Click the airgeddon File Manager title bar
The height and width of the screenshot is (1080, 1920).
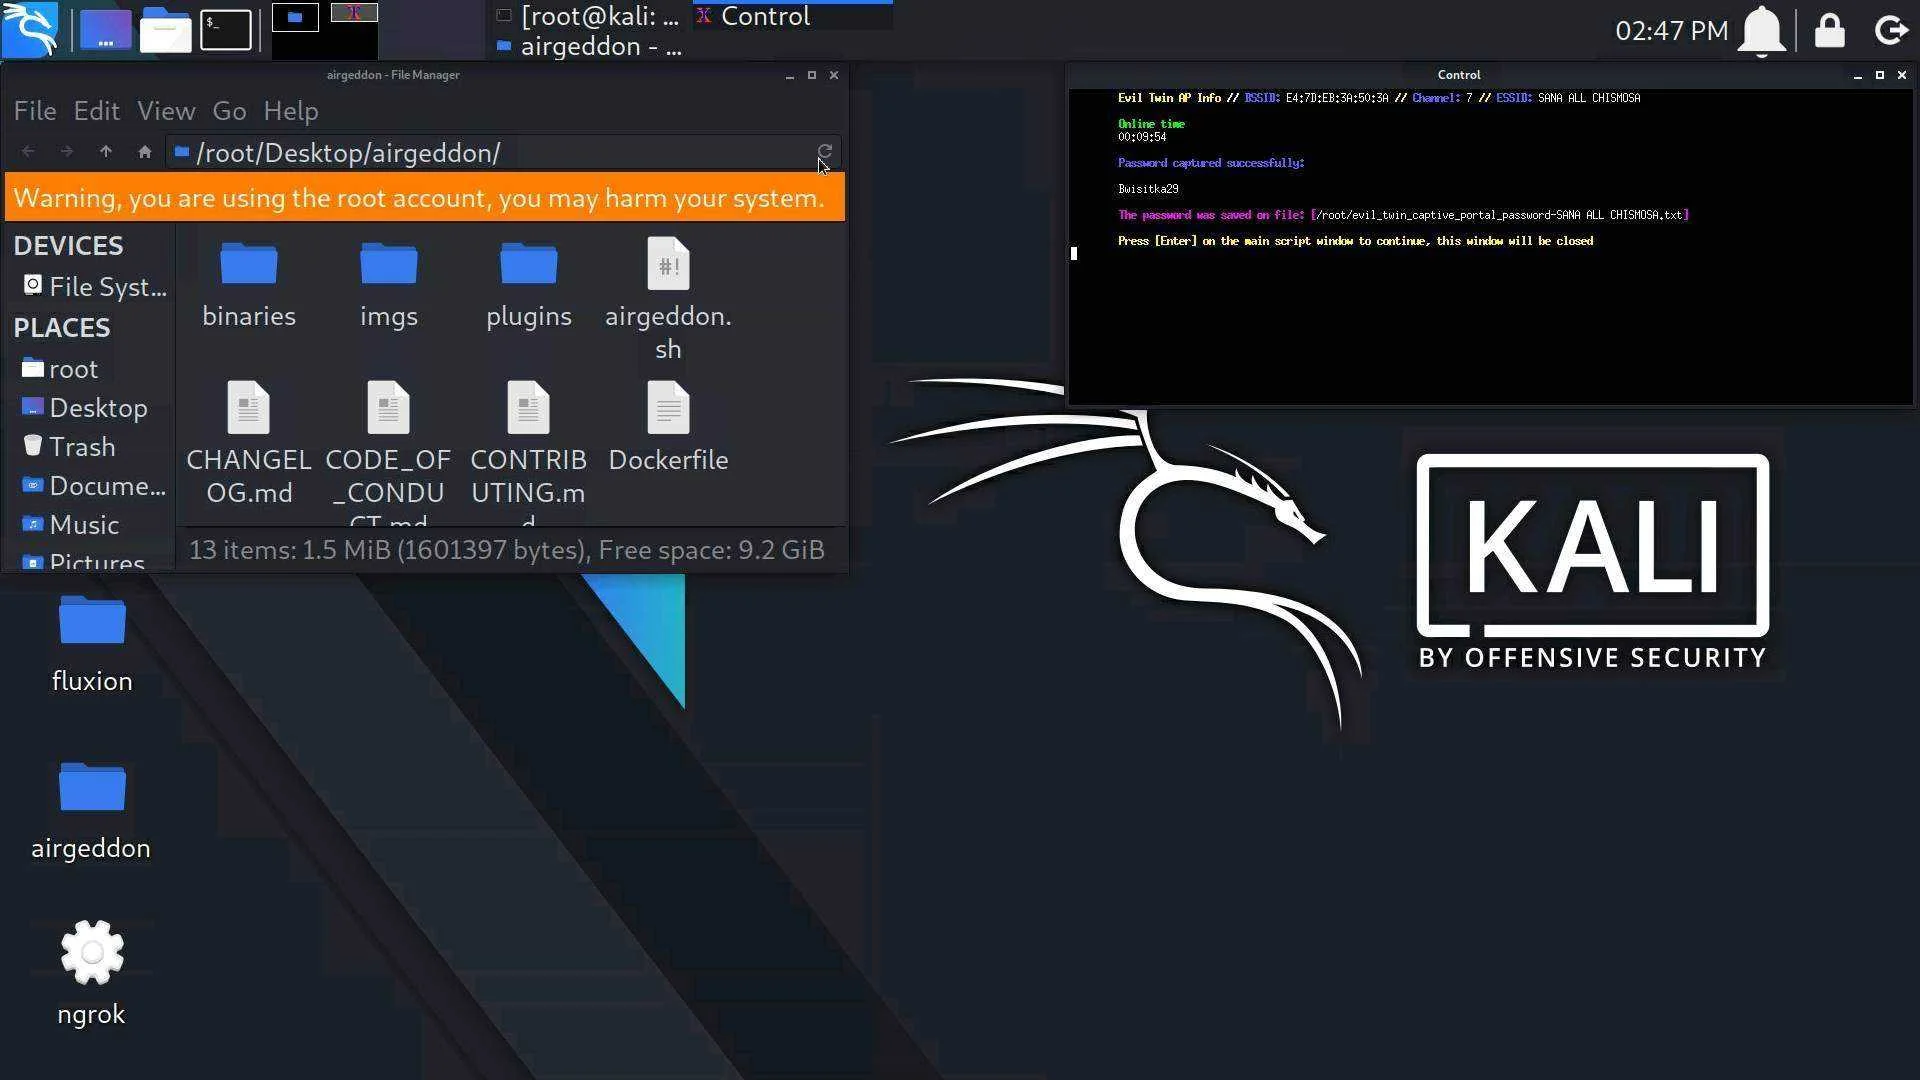(393, 75)
